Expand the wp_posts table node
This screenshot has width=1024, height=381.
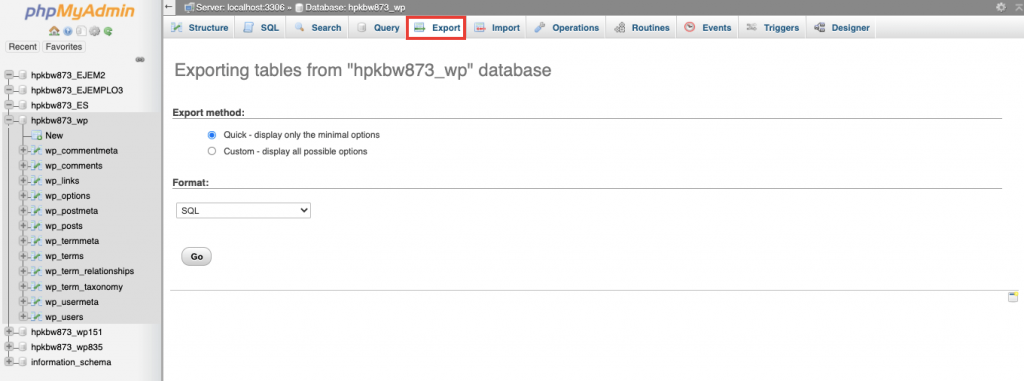(24, 226)
